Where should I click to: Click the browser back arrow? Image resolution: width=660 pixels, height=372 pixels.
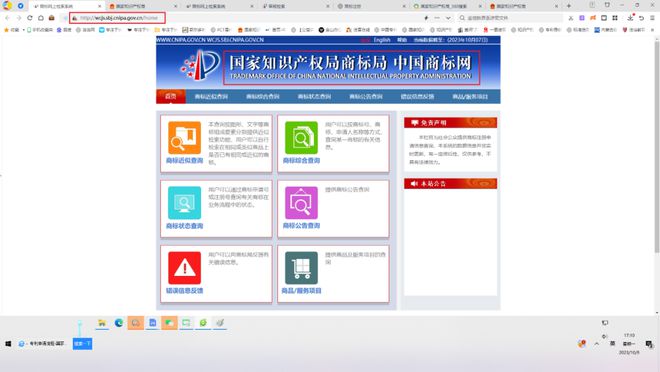click(x=7, y=18)
